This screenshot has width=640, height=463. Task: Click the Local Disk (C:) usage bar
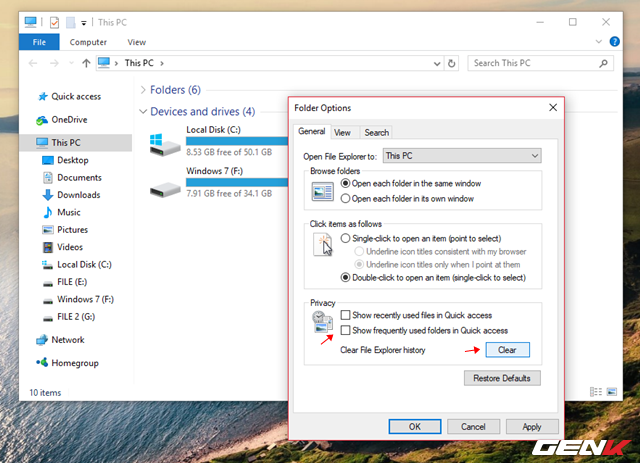point(237,141)
